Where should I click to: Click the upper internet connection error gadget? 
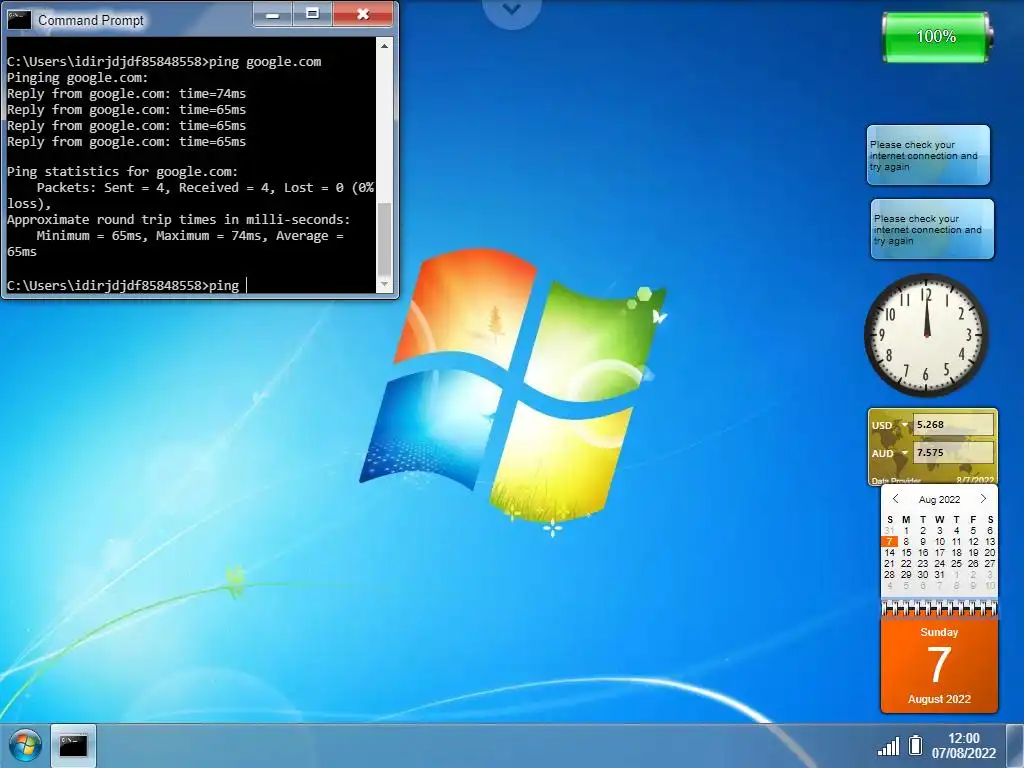(x=928, y=155)
